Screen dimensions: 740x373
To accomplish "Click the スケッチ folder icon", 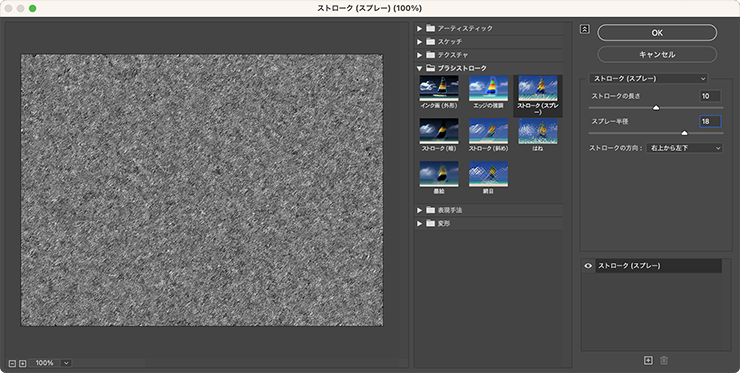I will click(430, 42).
